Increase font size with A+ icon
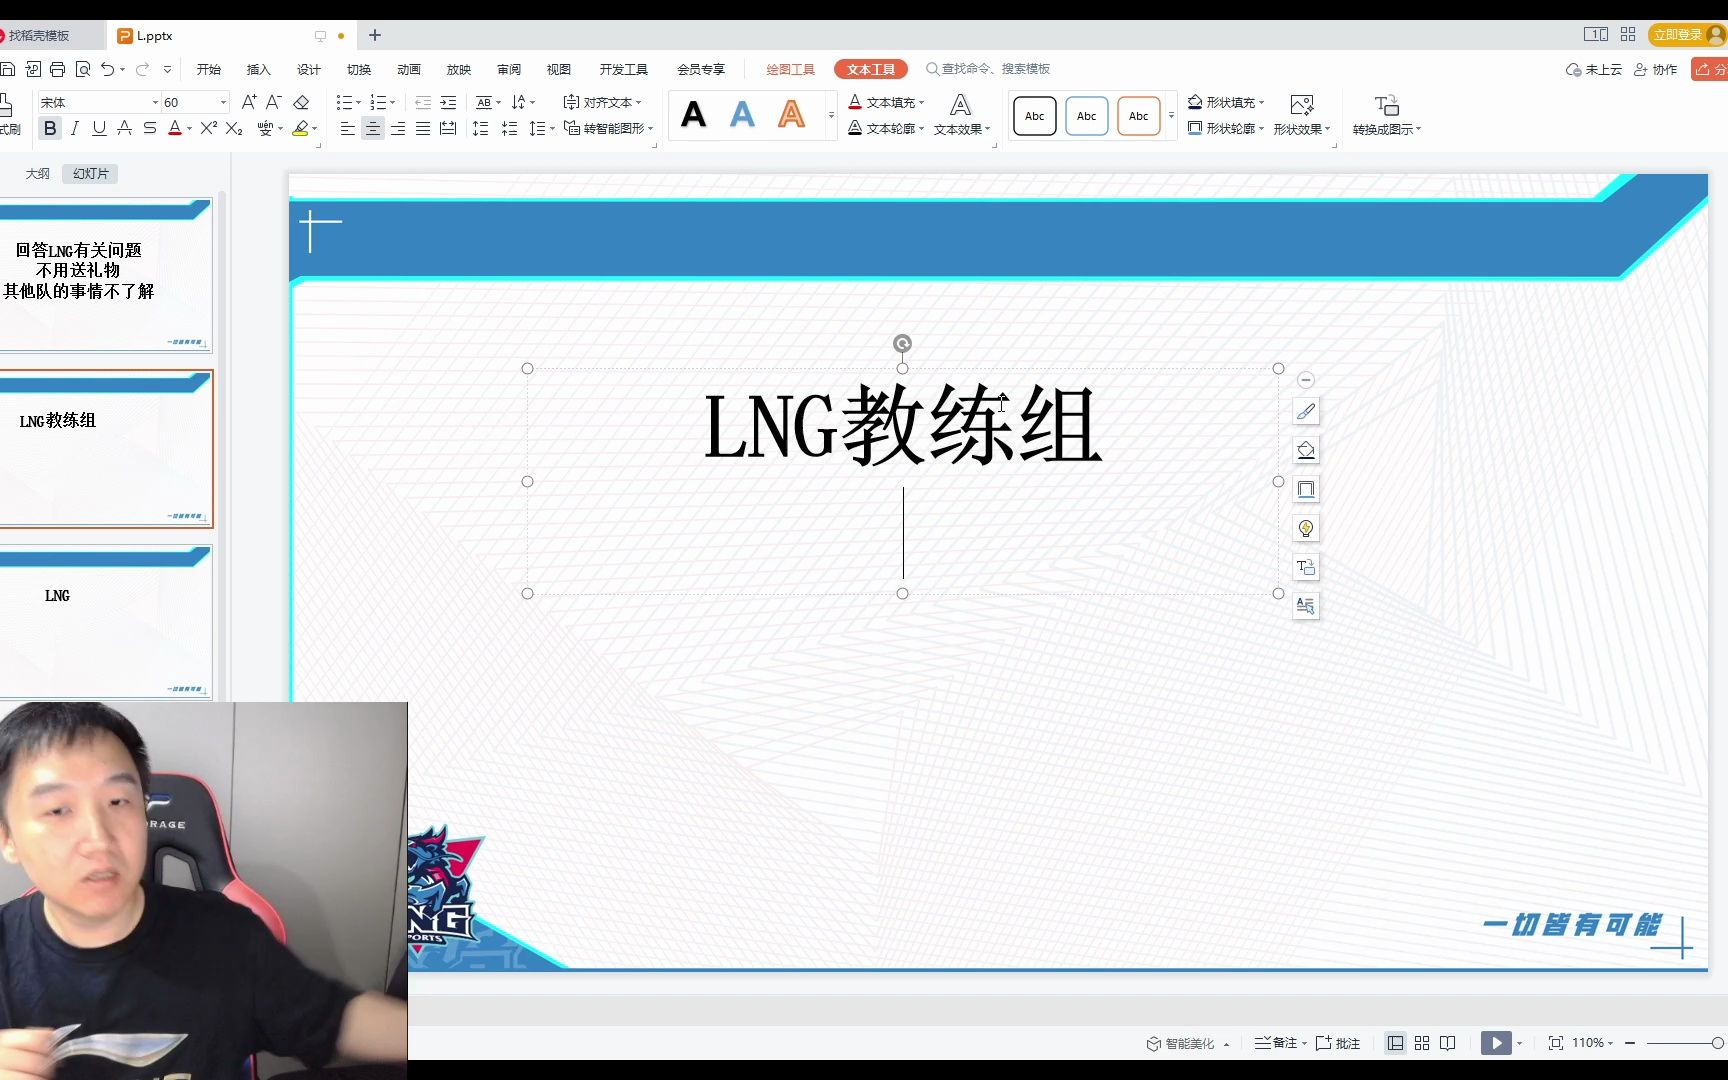Screen dimensions: 1728x1080 (x=249, y=102)
